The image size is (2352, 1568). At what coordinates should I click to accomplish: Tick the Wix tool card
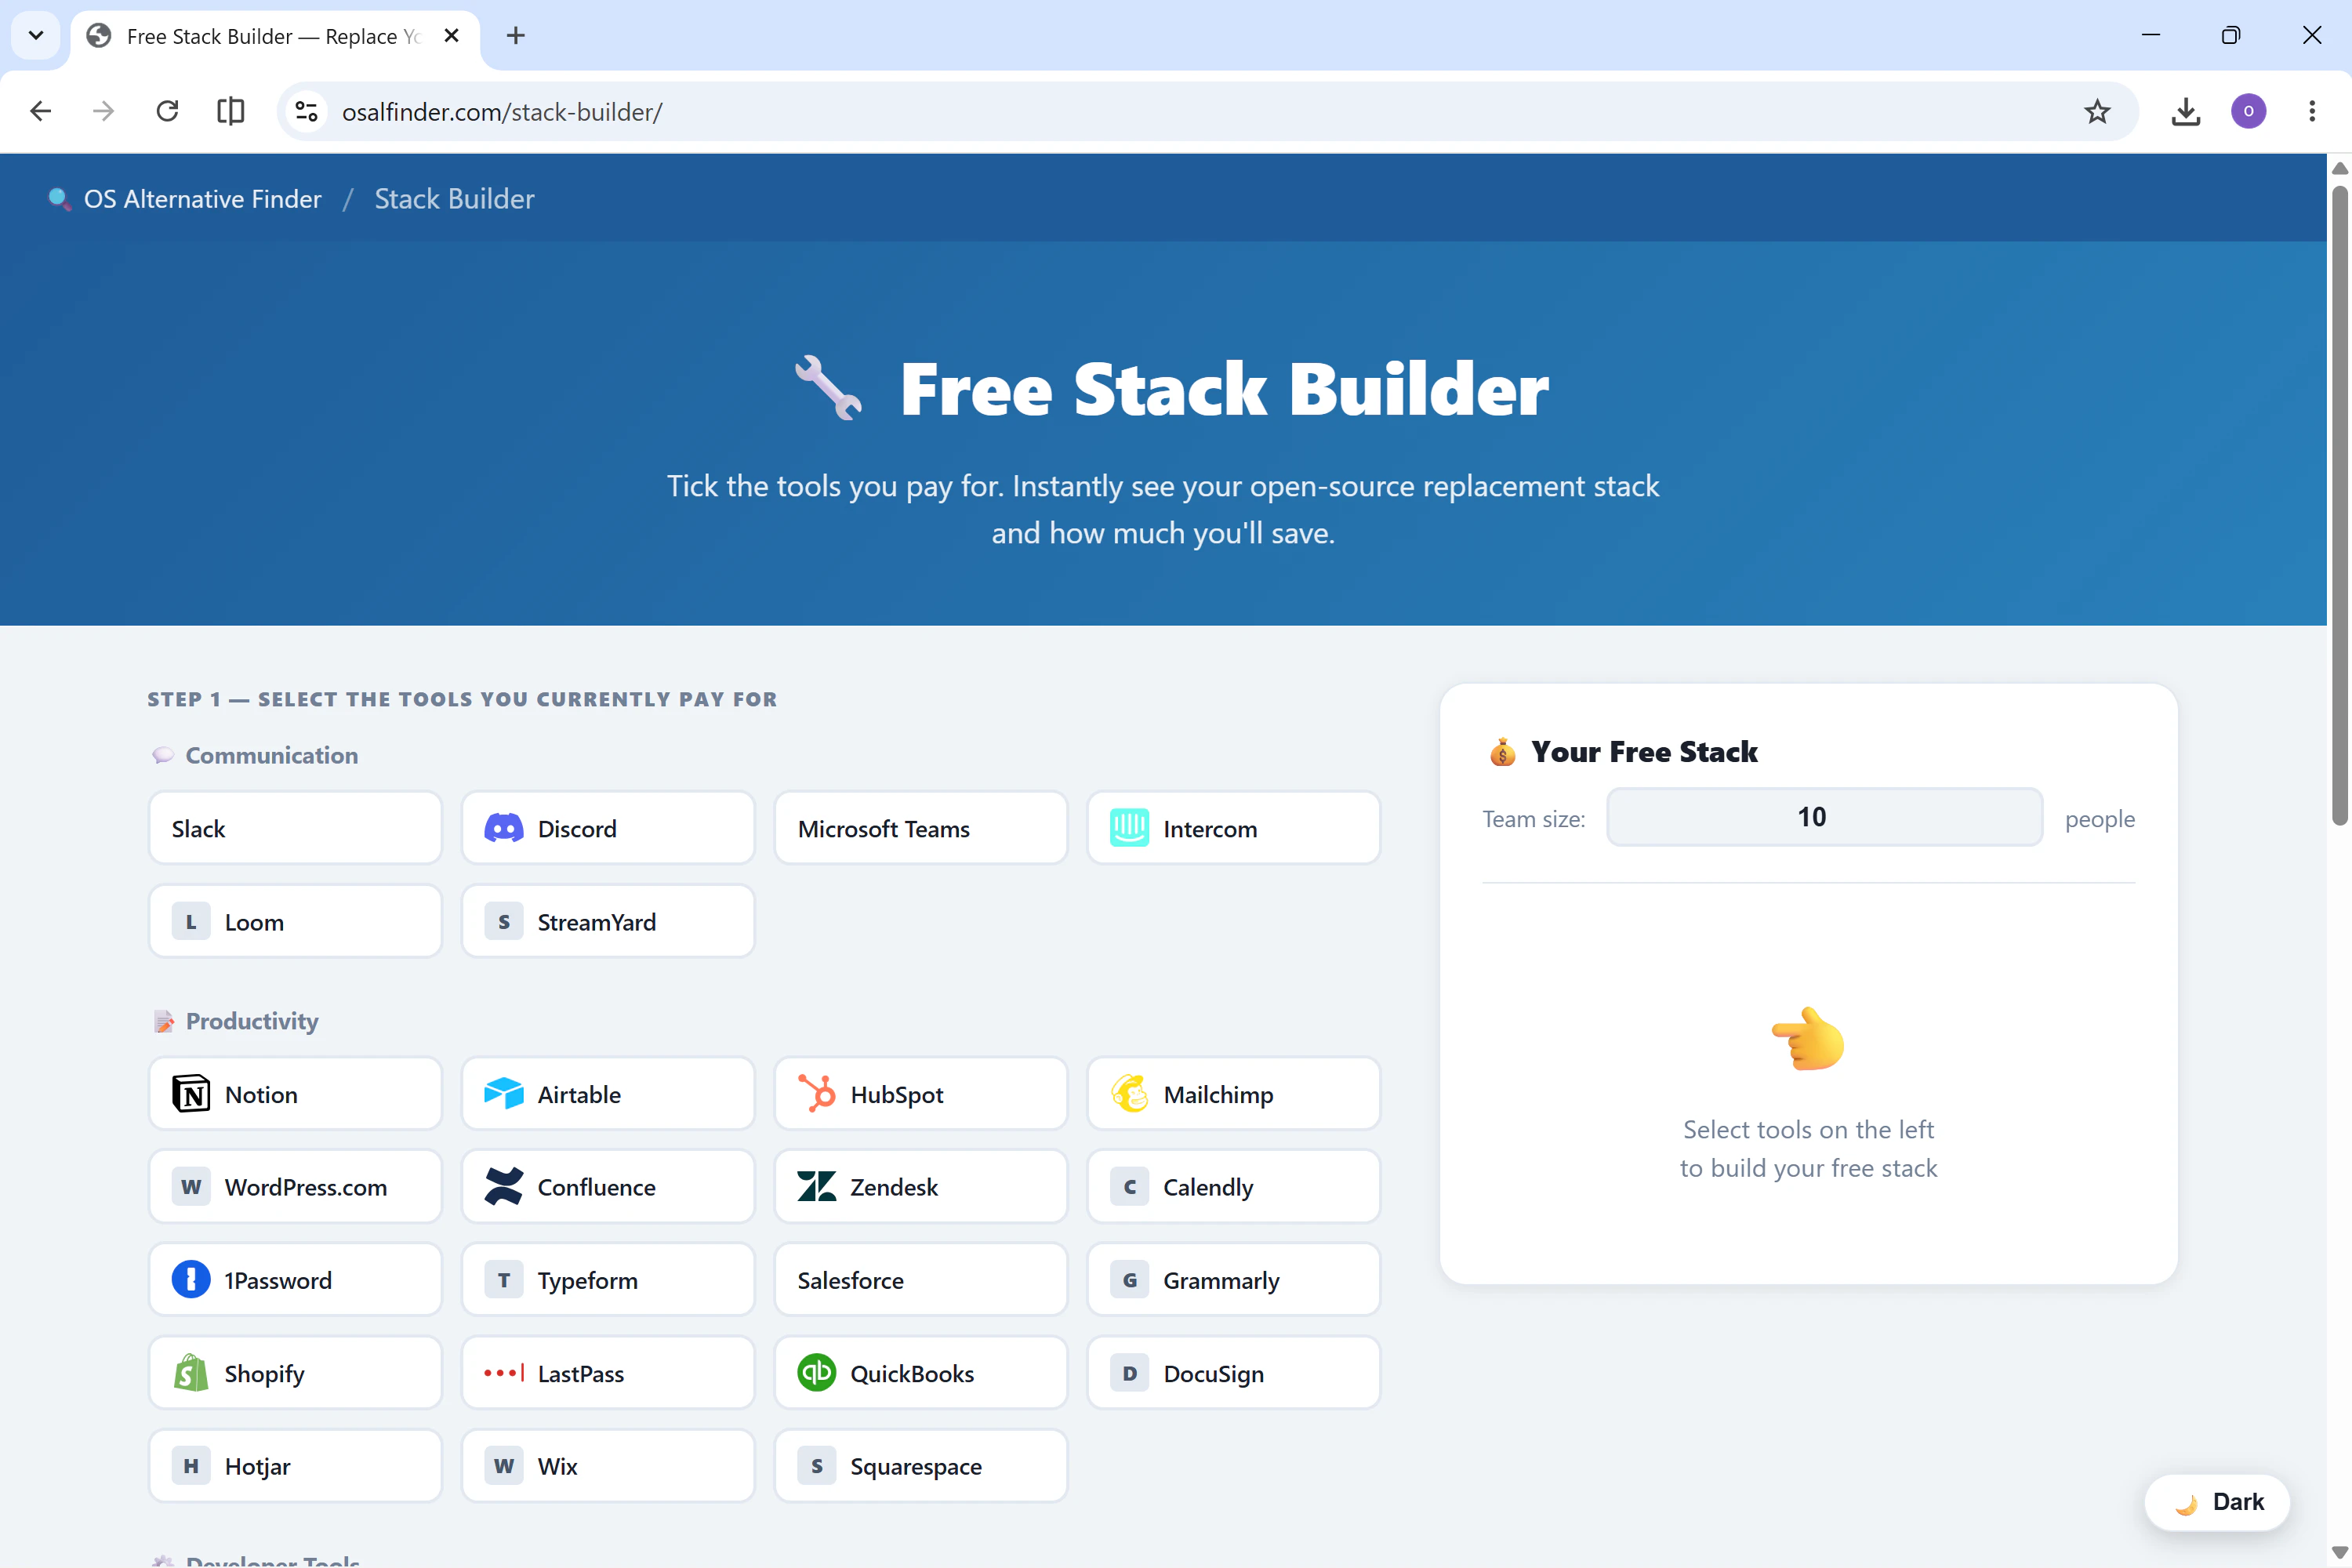click(x=608, y=1465)
